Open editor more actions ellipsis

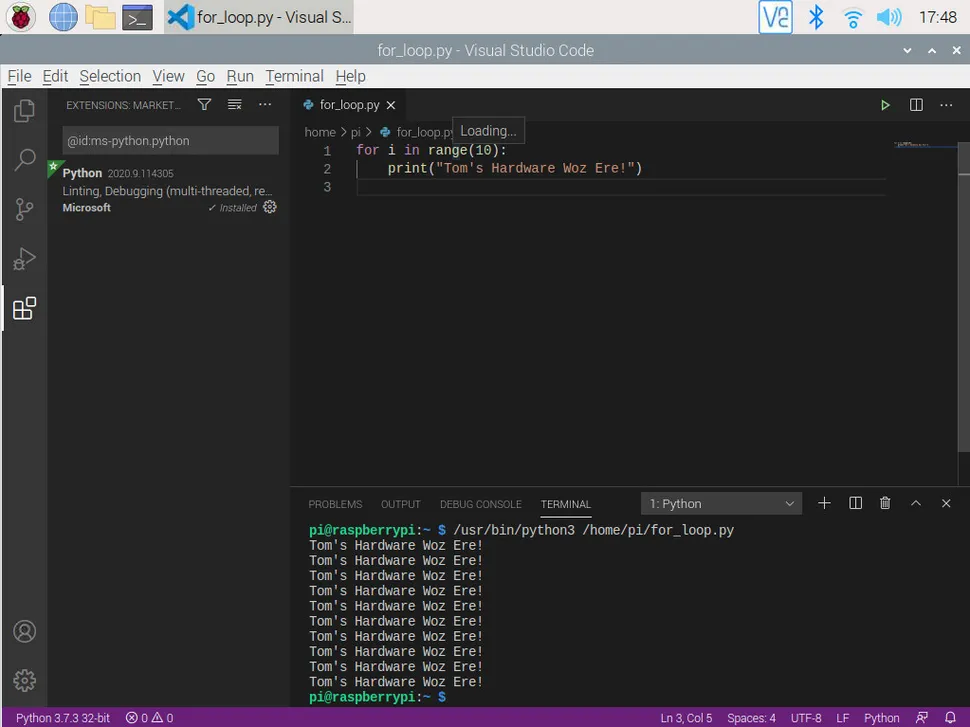(946, 105)
